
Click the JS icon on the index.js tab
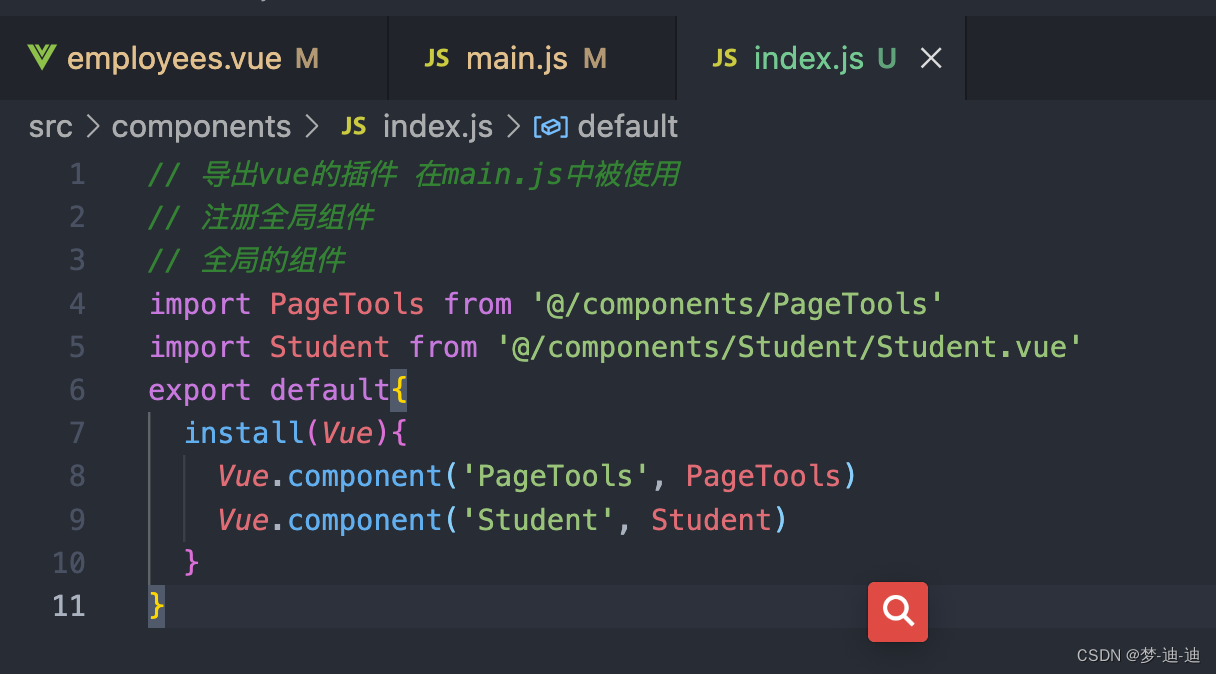pyautogui.click(x=725, y=58)
